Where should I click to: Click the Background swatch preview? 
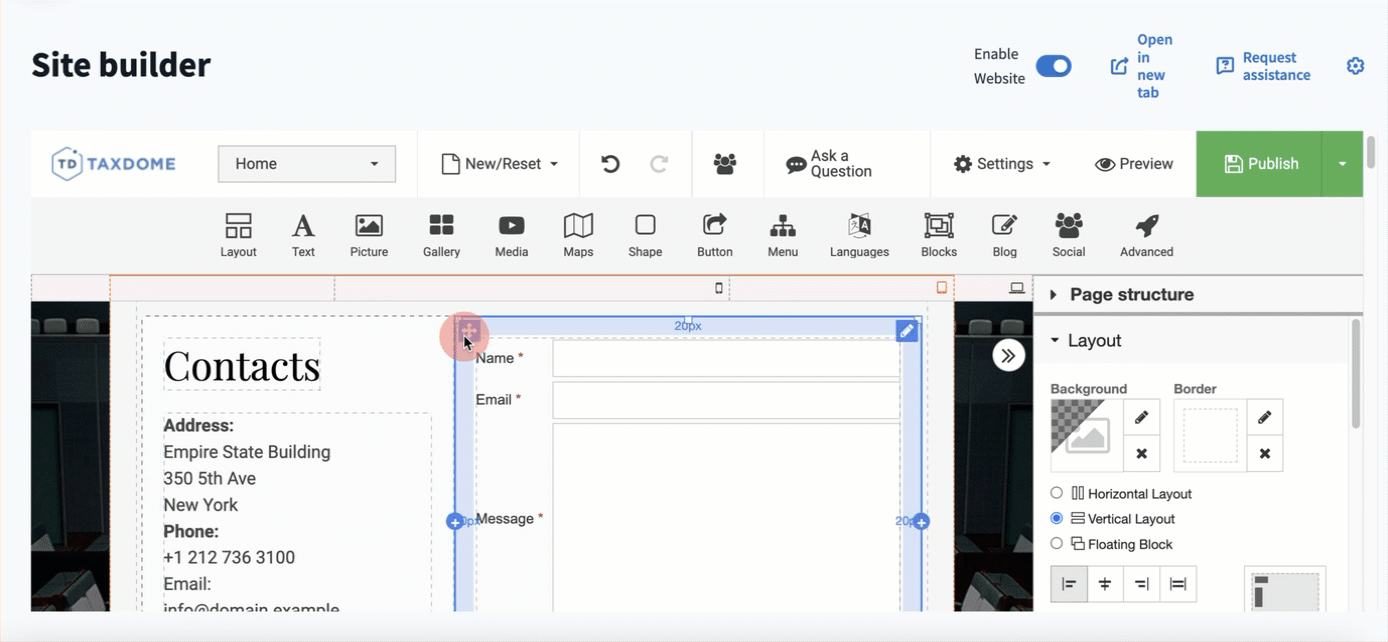point(1085,436)
